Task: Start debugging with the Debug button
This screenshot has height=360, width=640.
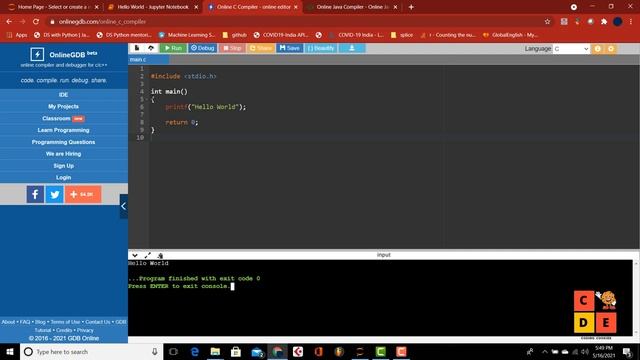Action: 202,48
